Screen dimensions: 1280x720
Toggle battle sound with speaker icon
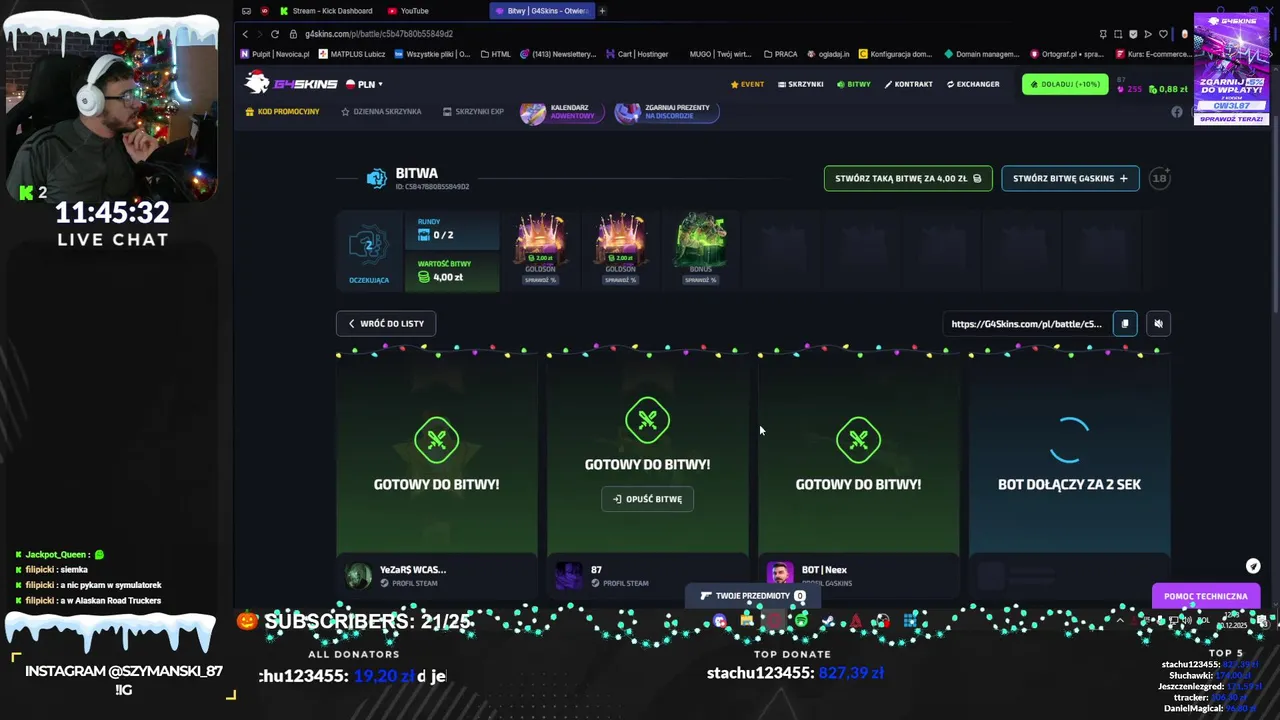pos(1158,323)
